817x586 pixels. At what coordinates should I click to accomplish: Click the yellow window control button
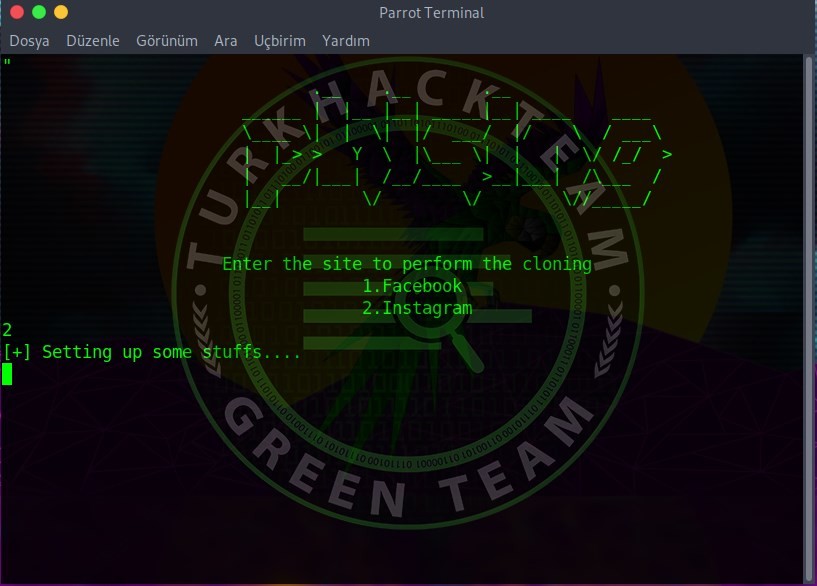point(61,12)
